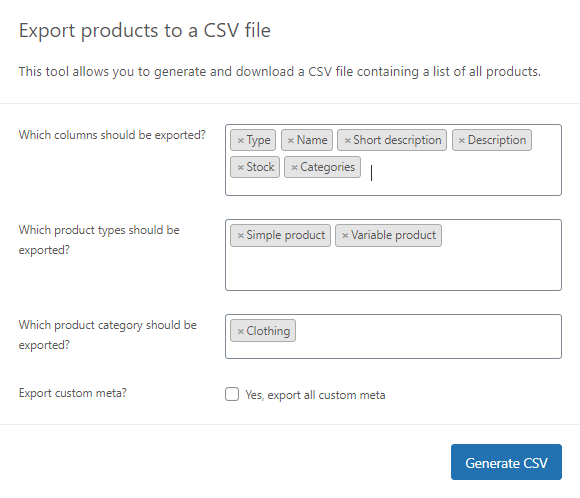Remove the Name column tag
Viewport: 580px width, 498px height.
(291, 141)
